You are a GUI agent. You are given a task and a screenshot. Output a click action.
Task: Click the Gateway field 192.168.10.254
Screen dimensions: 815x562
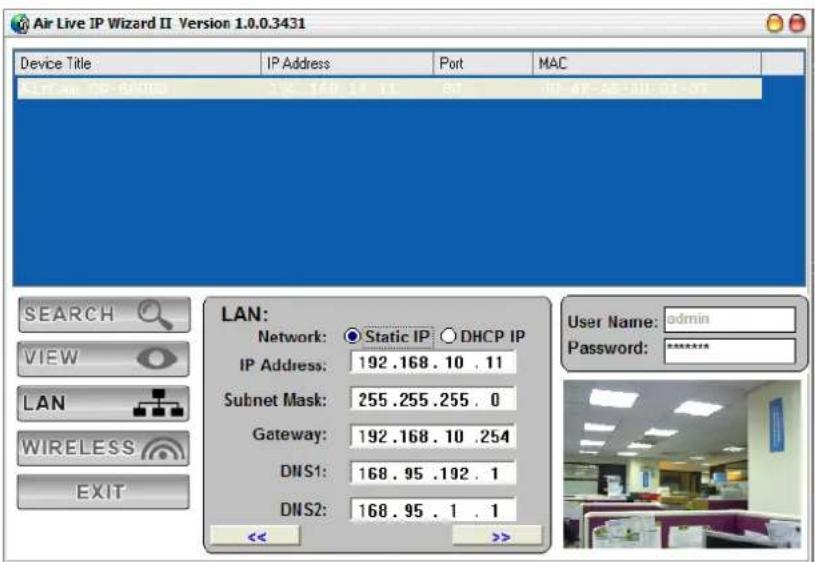point(433,436)
